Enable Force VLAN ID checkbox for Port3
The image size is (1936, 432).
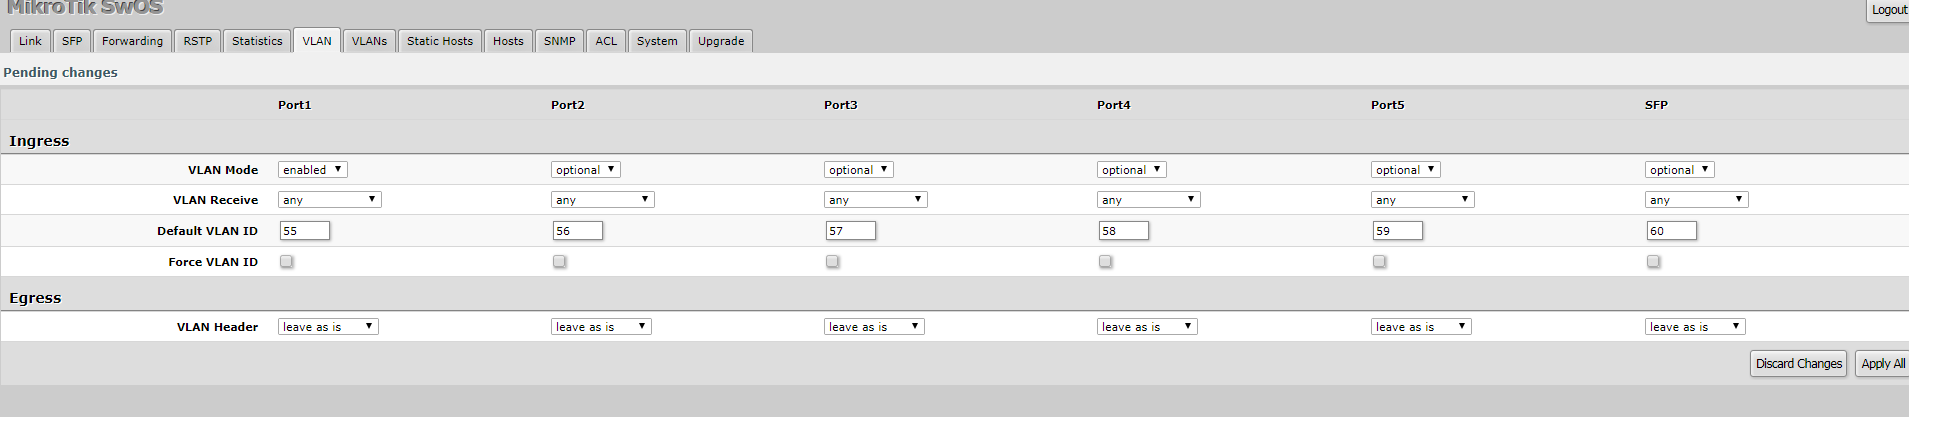(x=833, y=262)
